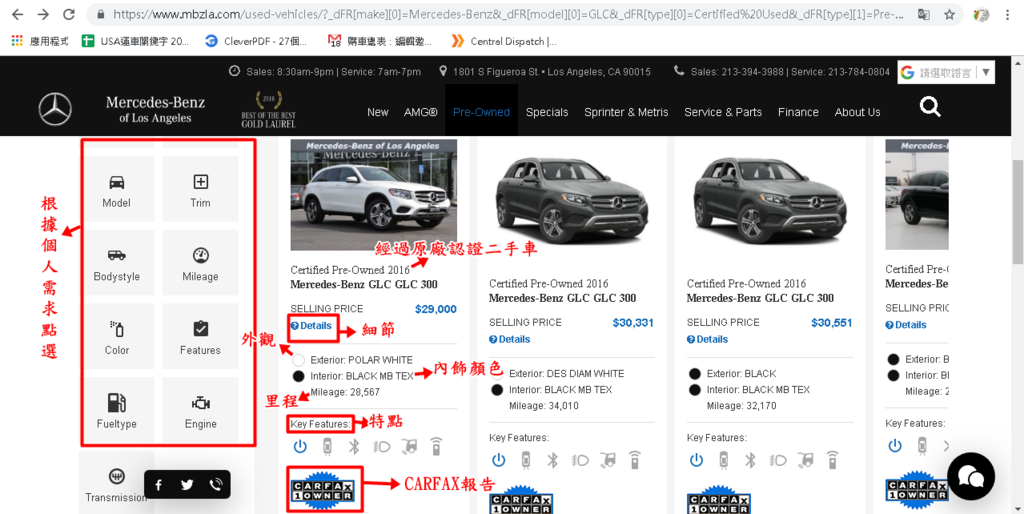Image resolution: width=1024 pixels, height=514 pixels.
Task: Open the $30,331 Mercedes-Benz GLC 300 title
Action: click(562, 298)
